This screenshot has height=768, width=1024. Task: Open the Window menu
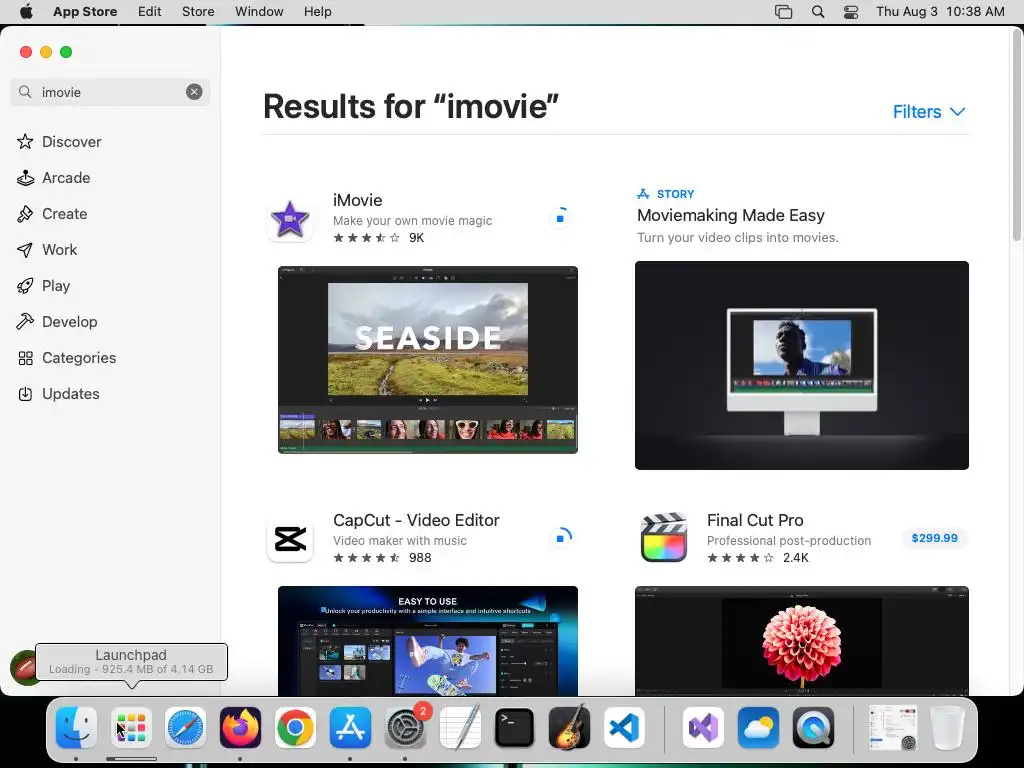pos(259,12)
